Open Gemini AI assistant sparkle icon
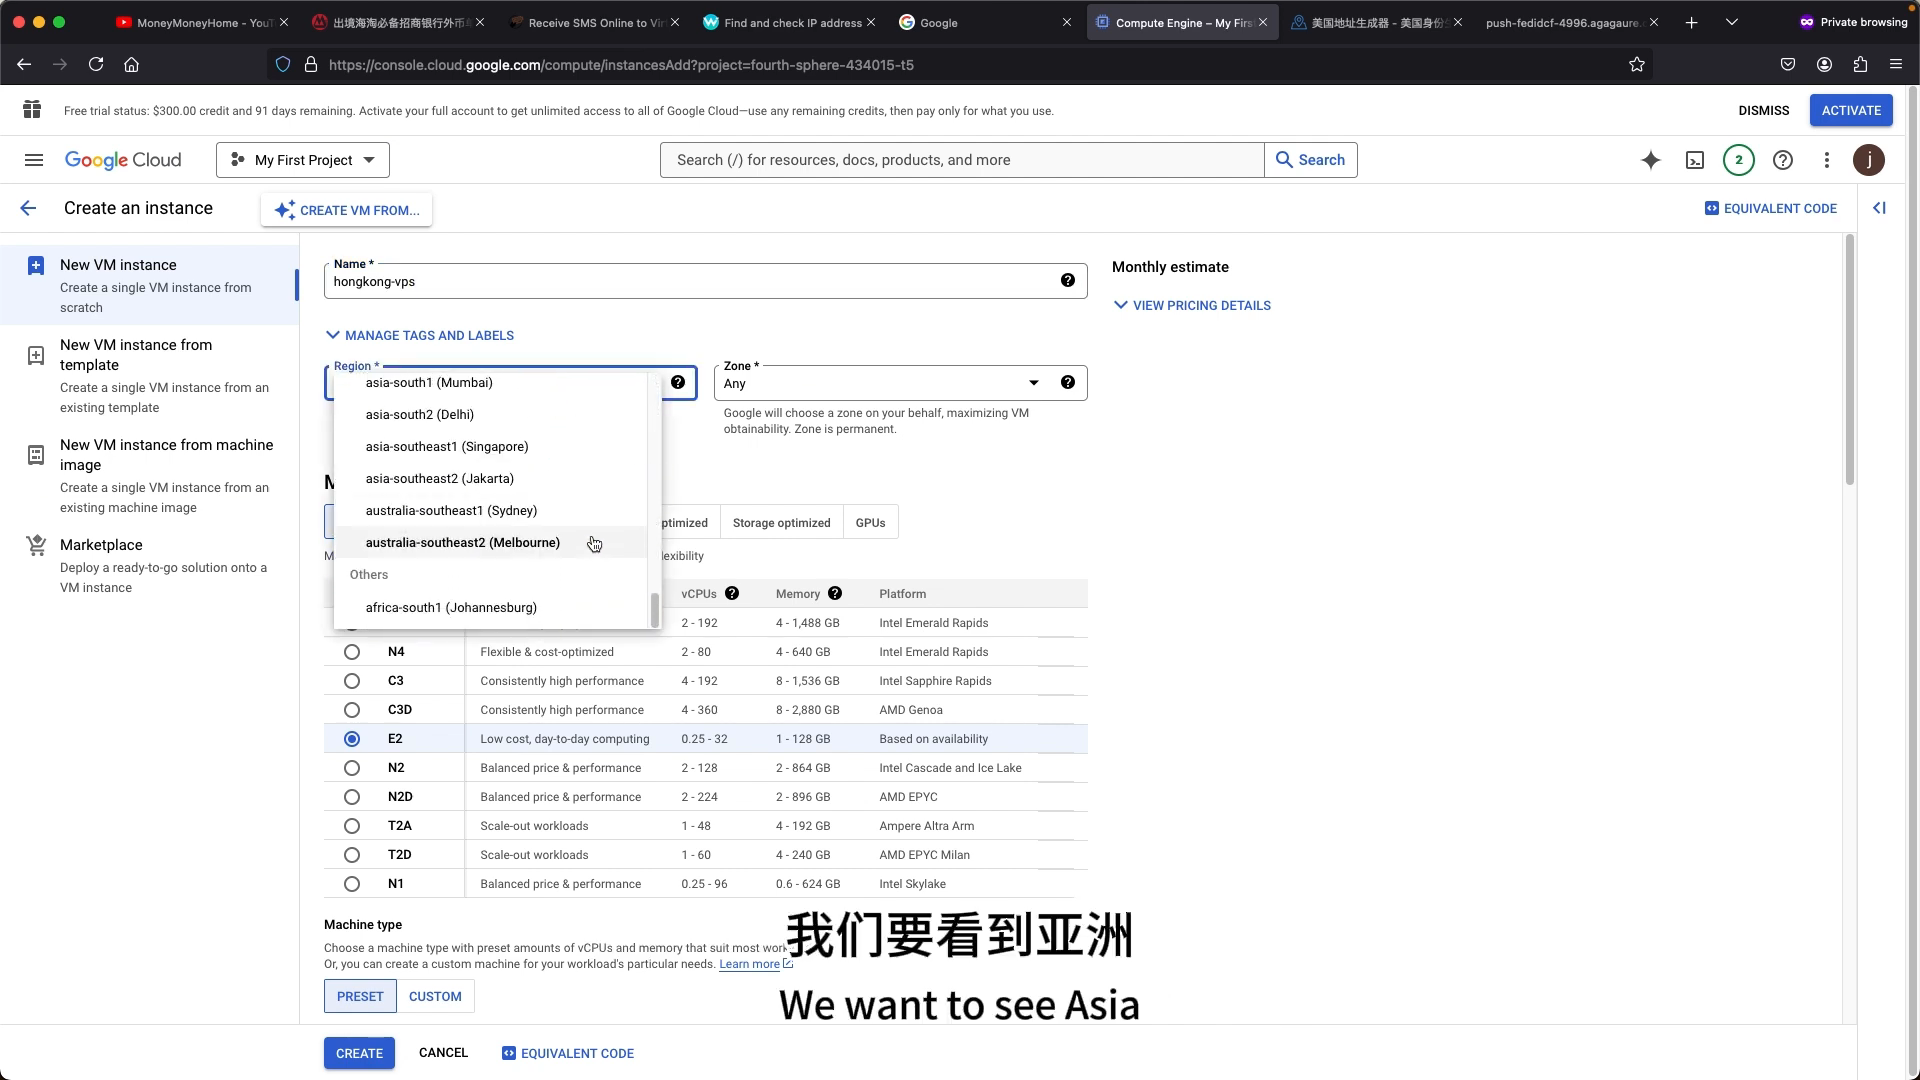This screenshot has width=1920, height=1080. coord(1651,160)
